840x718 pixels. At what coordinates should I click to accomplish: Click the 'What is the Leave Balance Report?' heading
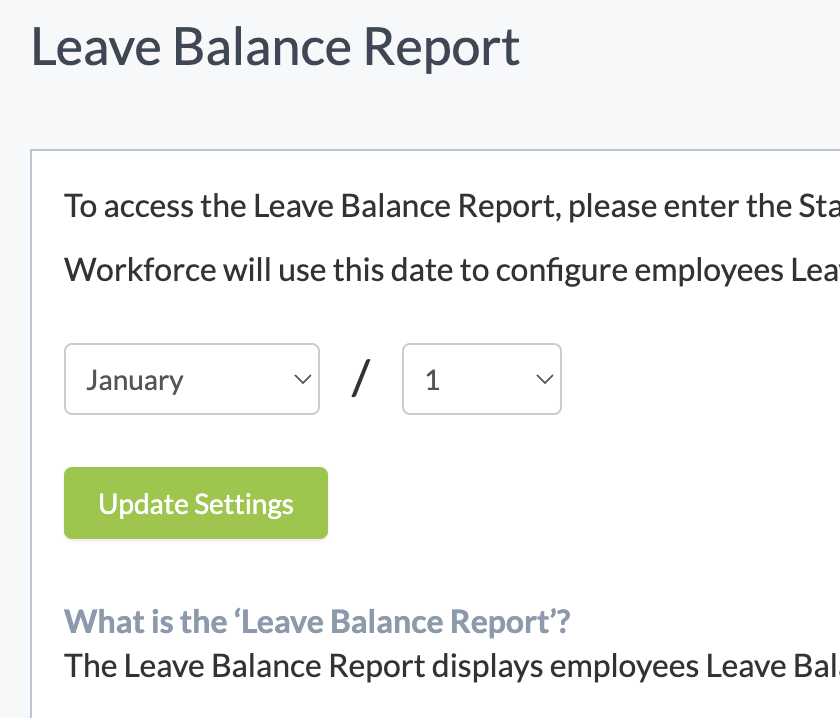pyautogui.click(x=317, y=622)
